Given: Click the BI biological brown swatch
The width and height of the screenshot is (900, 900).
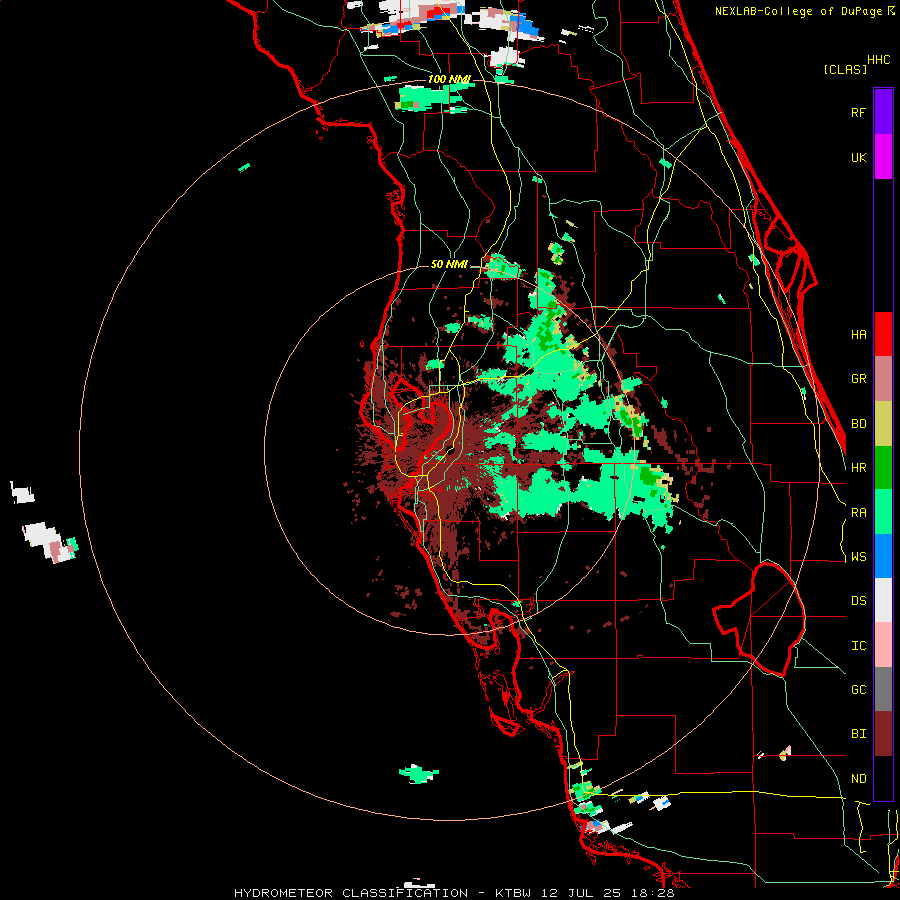Looking at the screenshot, I should pyautogui.click(x=883, y=734).
